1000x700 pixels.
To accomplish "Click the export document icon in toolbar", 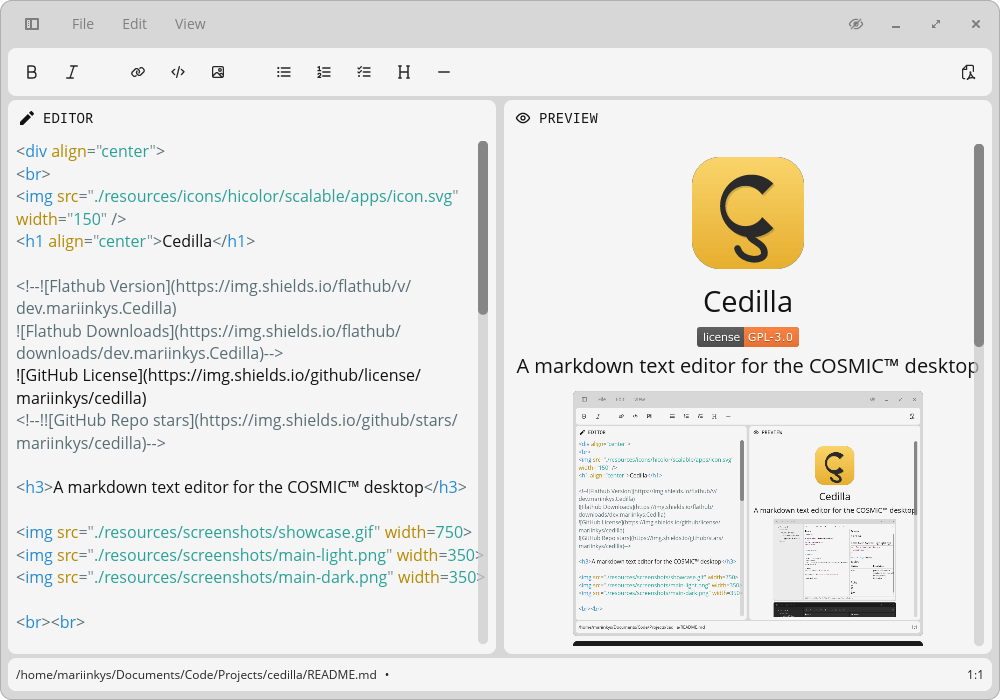I will click(967, 72).
